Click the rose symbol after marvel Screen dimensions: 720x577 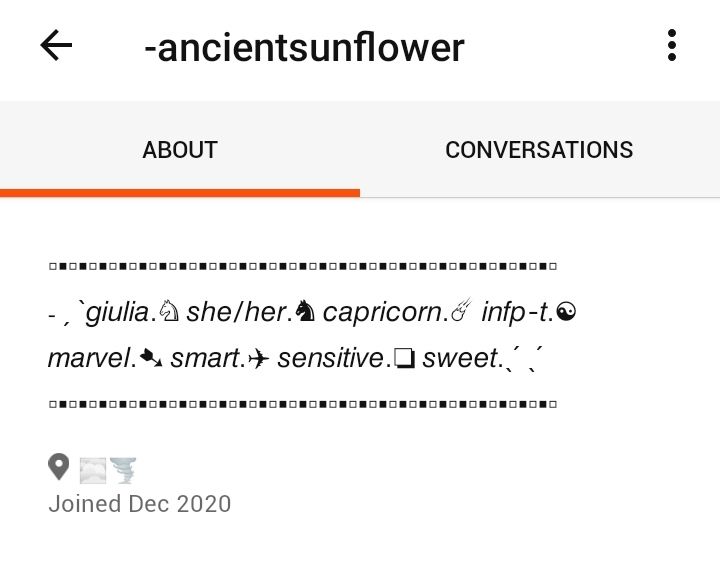point(152,358)
